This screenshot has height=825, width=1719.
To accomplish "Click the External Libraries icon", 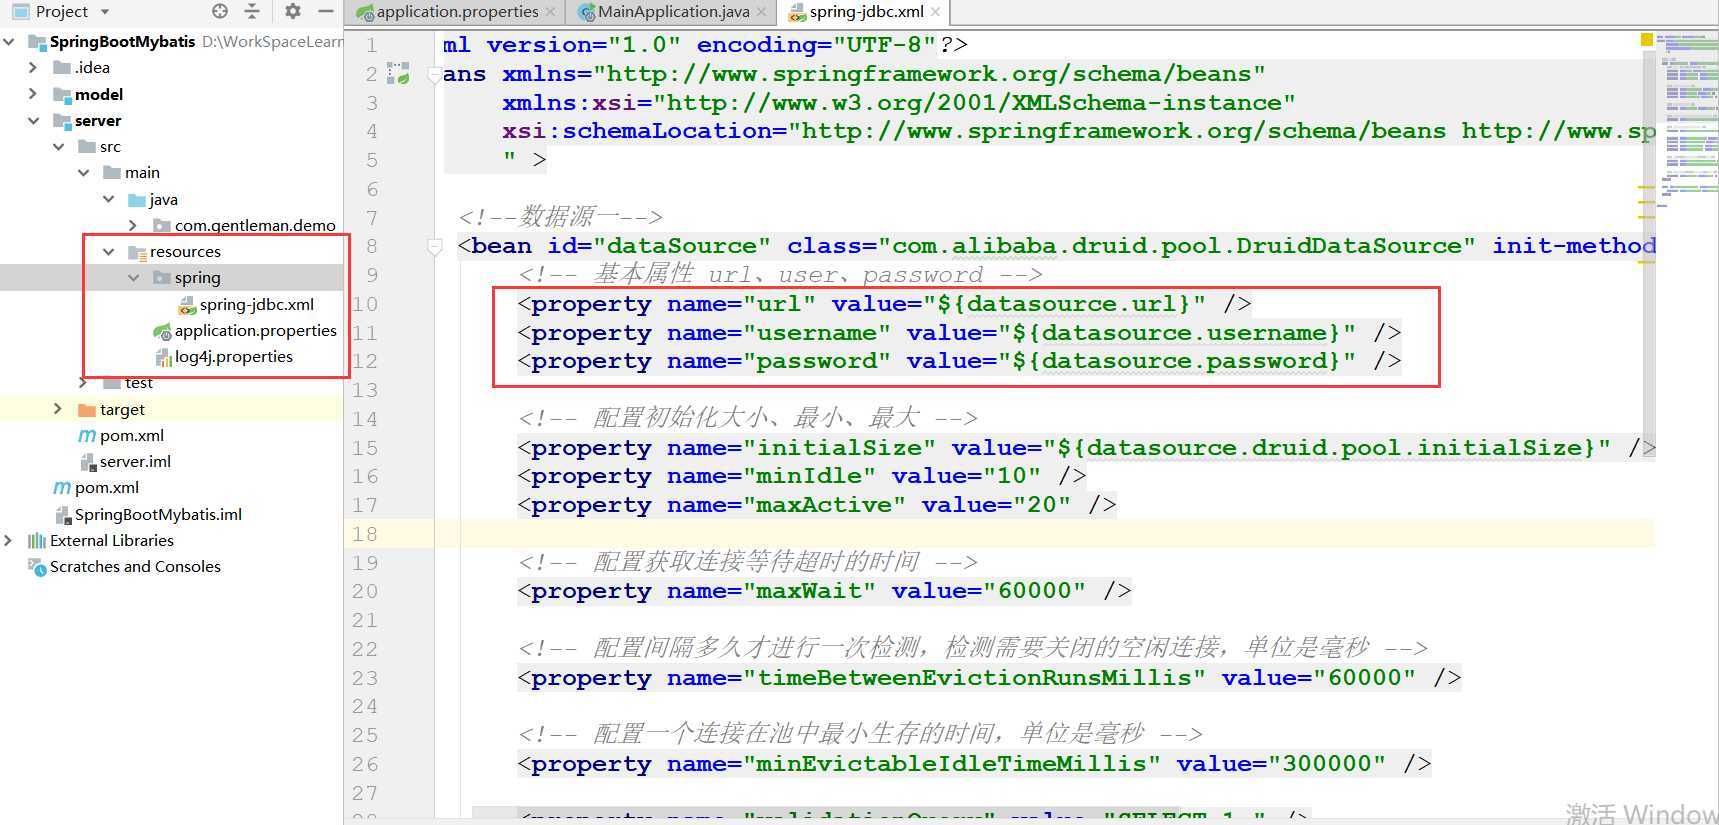I will pos(37,540).
